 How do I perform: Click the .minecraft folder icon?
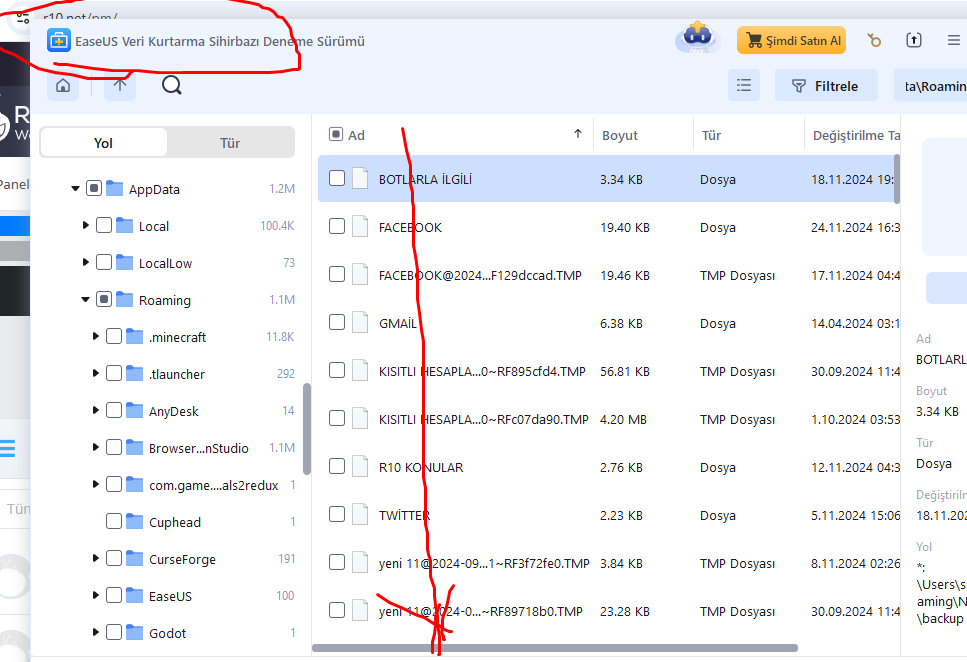(x=134, y=336)
